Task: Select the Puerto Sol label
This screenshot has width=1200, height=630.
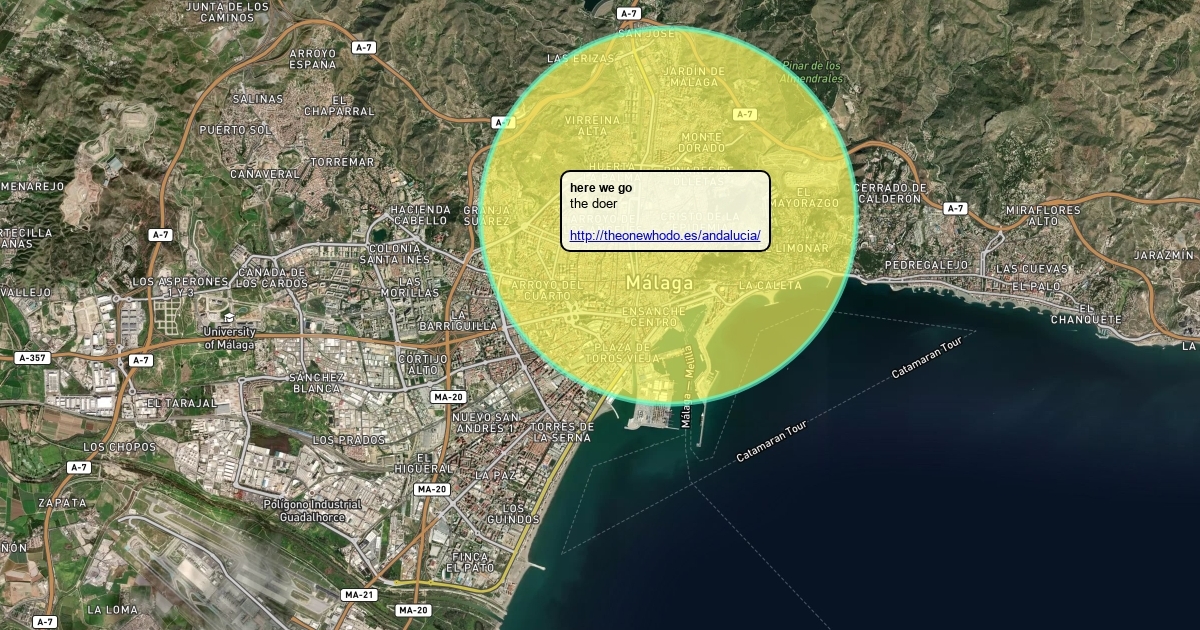Action: pos(235,130)
